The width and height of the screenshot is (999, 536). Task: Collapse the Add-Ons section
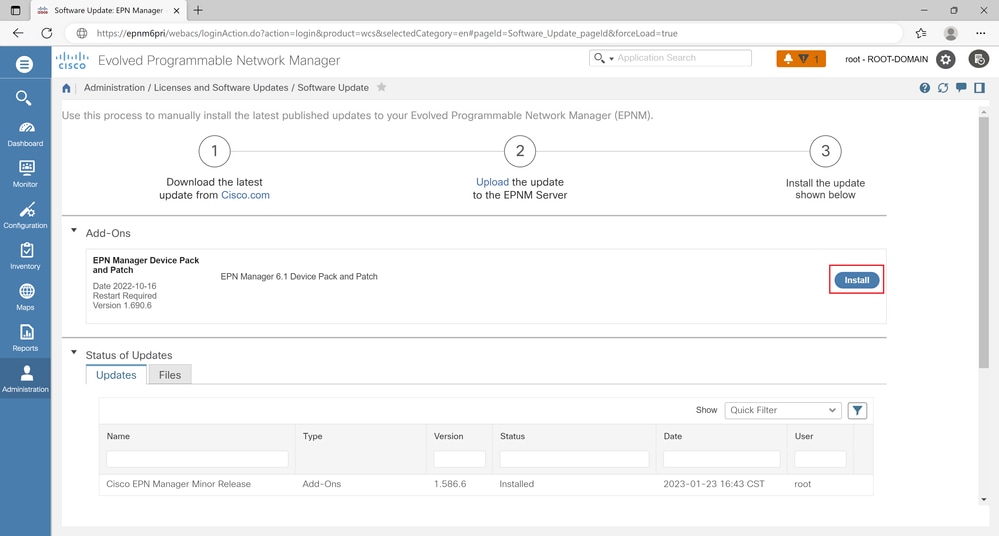74,230
